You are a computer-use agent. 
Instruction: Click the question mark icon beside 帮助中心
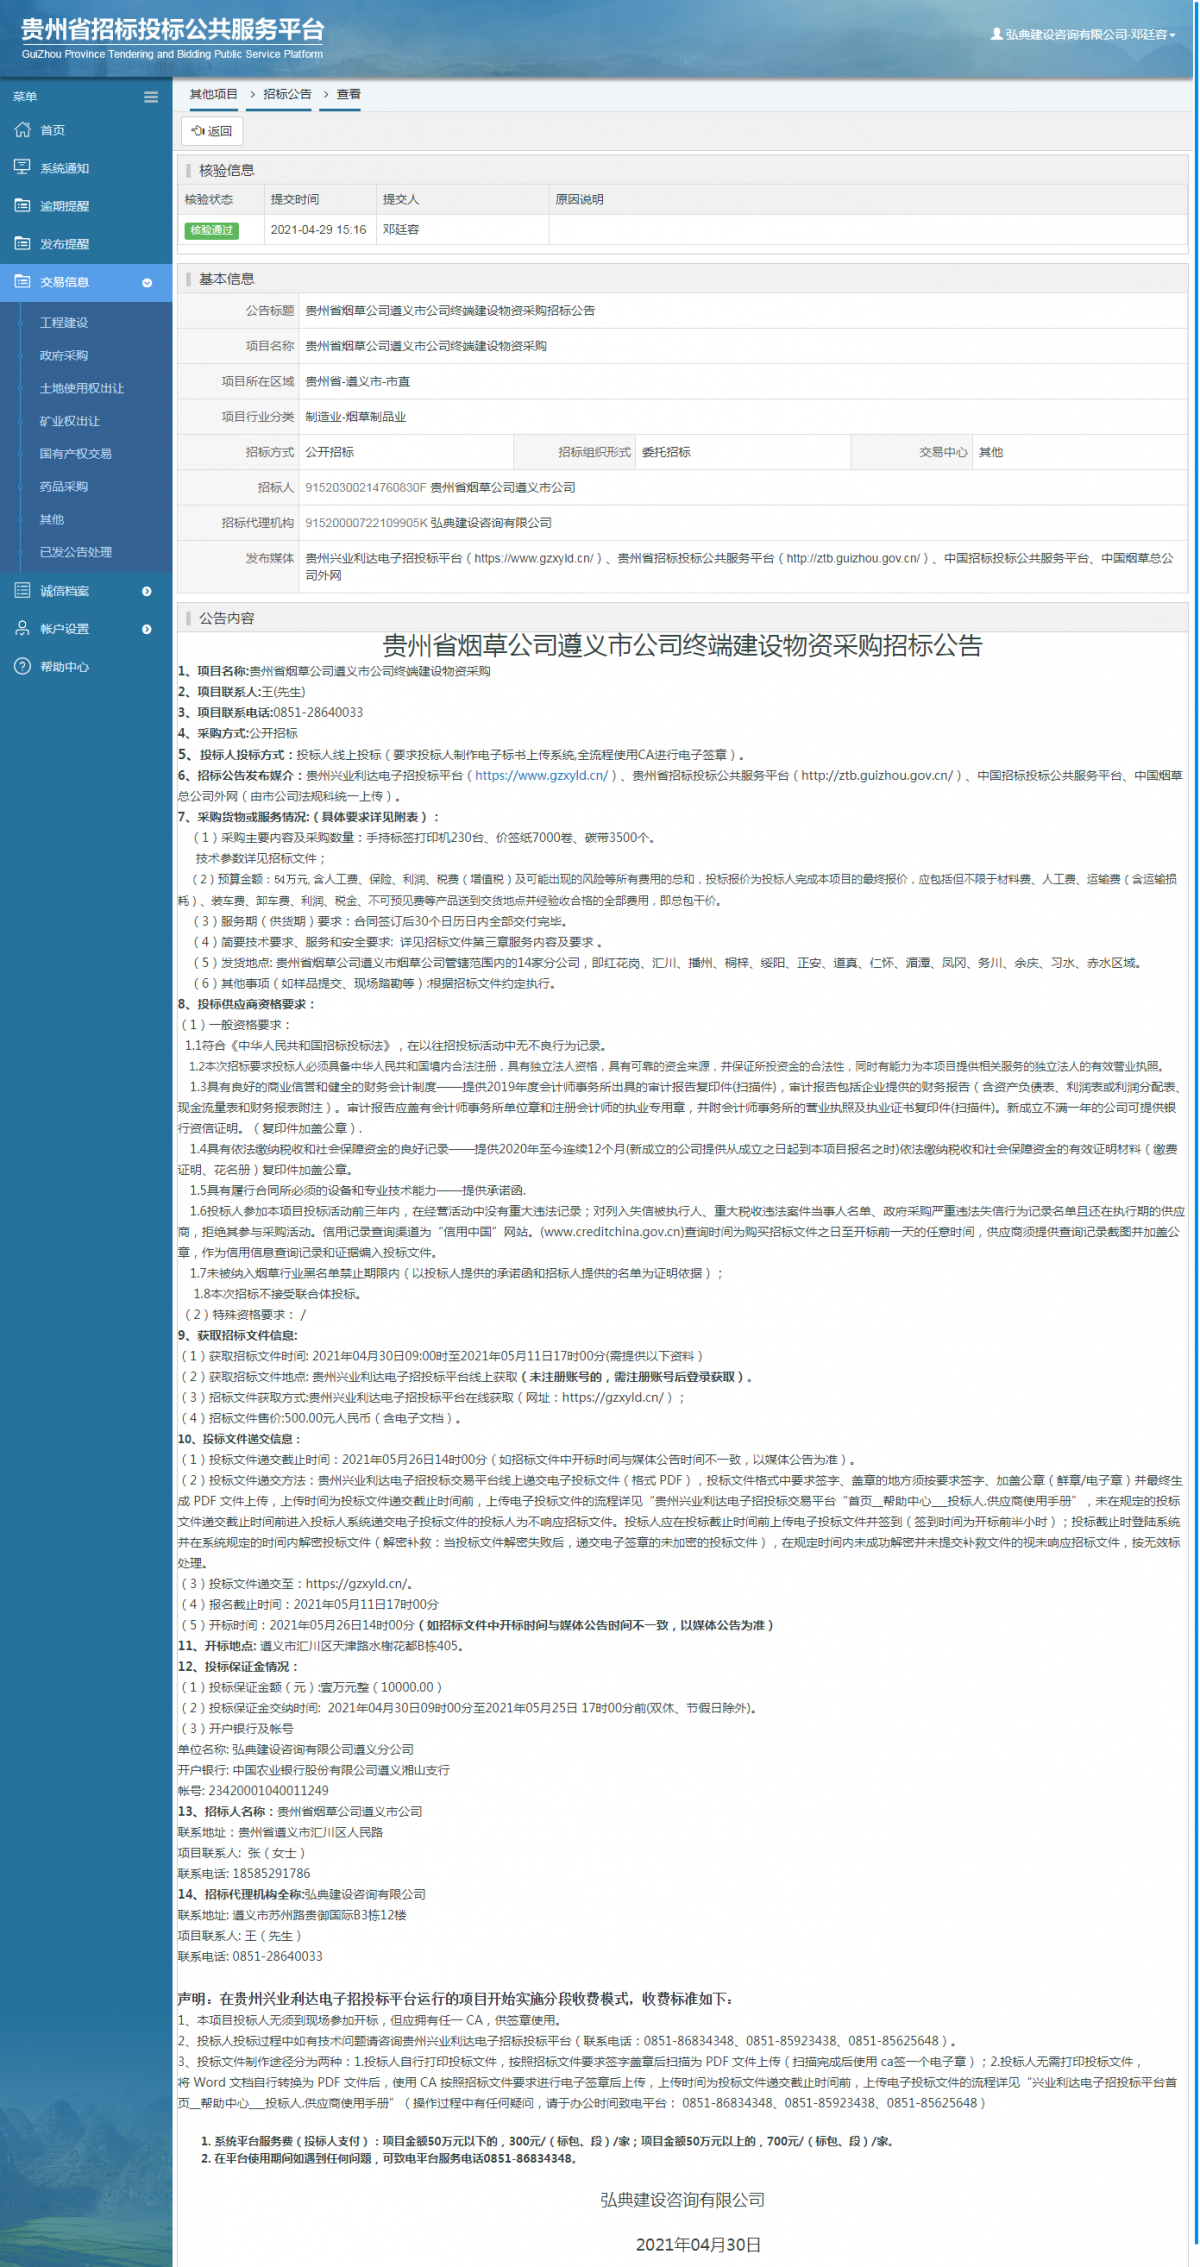[22, 667]
